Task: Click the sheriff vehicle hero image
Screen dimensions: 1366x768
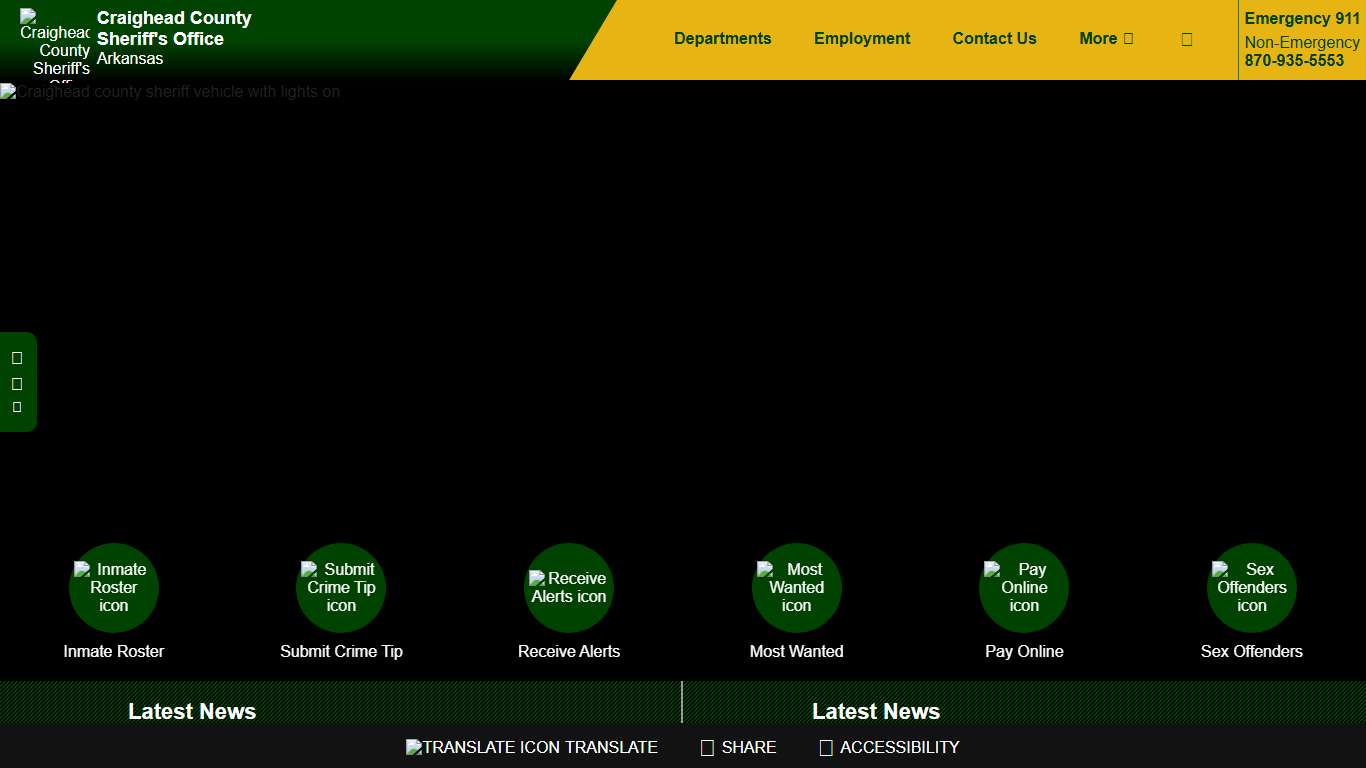Action: 683,300
